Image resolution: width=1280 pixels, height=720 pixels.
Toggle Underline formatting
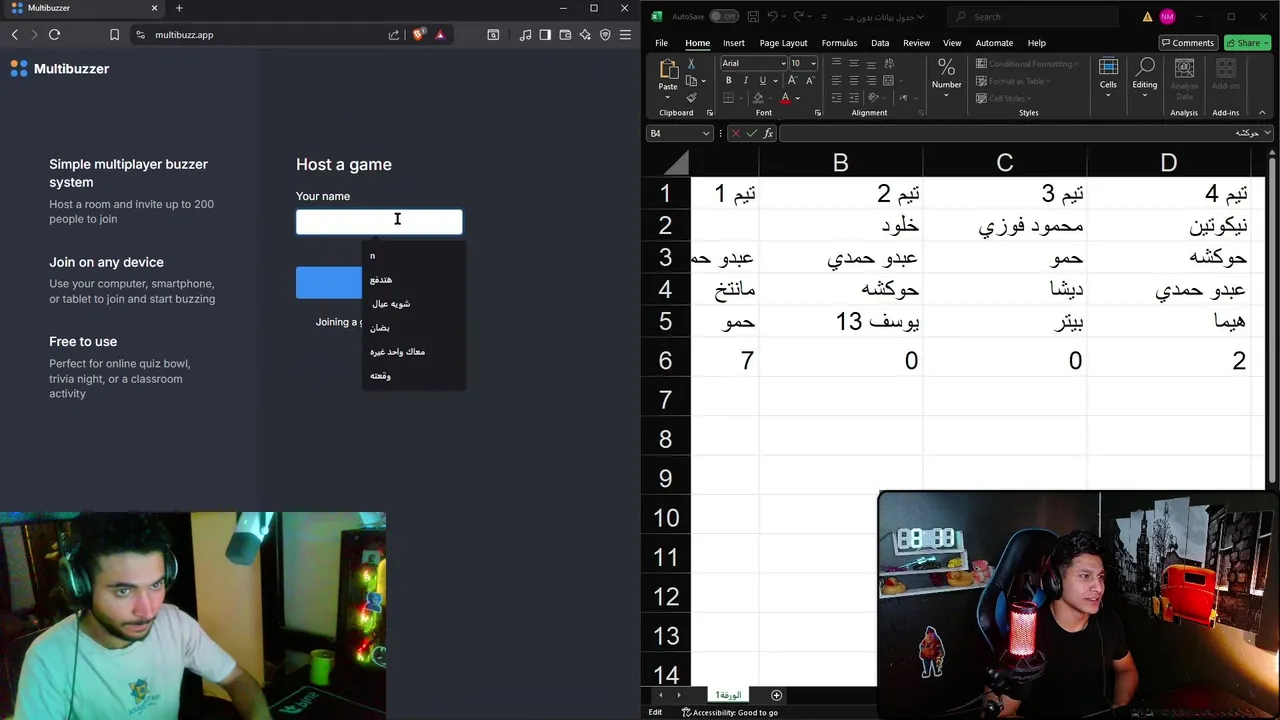pyautogui.click(x=762, y=81)
